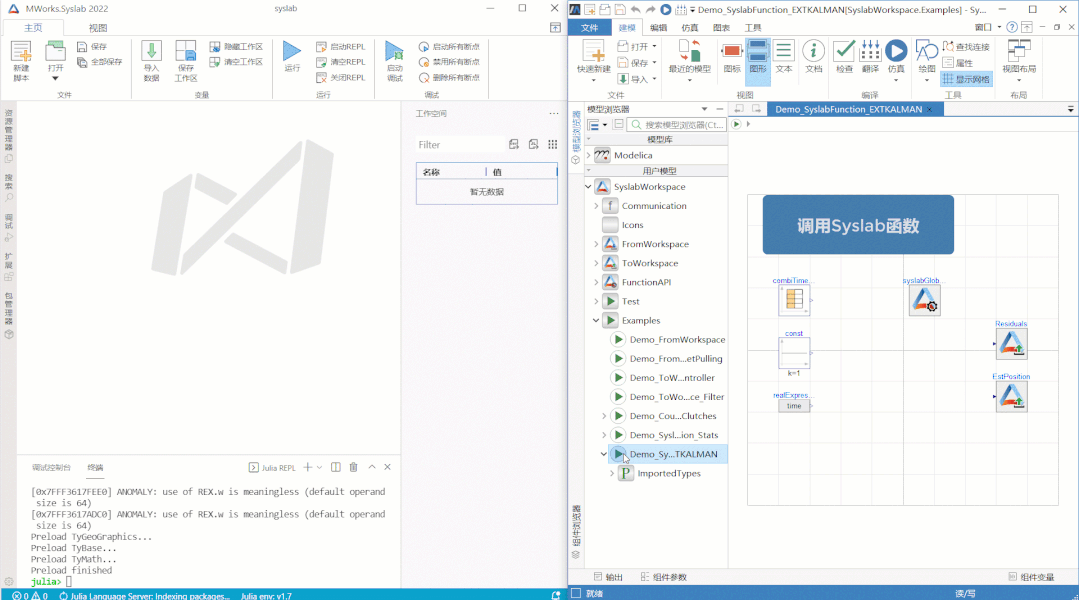Toggle the 显示网格 grid display option

coord(966,79)
